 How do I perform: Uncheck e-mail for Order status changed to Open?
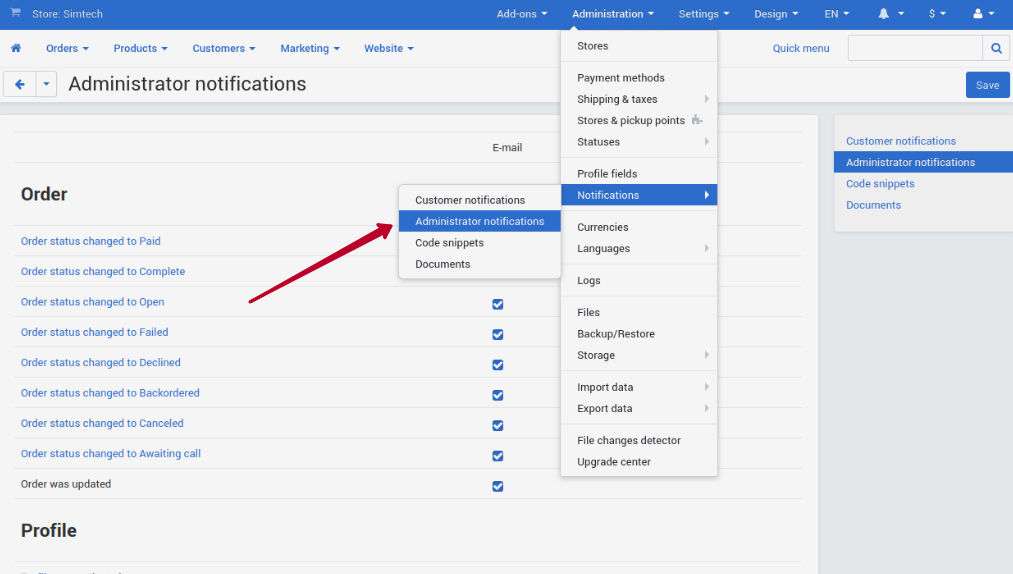tap(497, 304)
